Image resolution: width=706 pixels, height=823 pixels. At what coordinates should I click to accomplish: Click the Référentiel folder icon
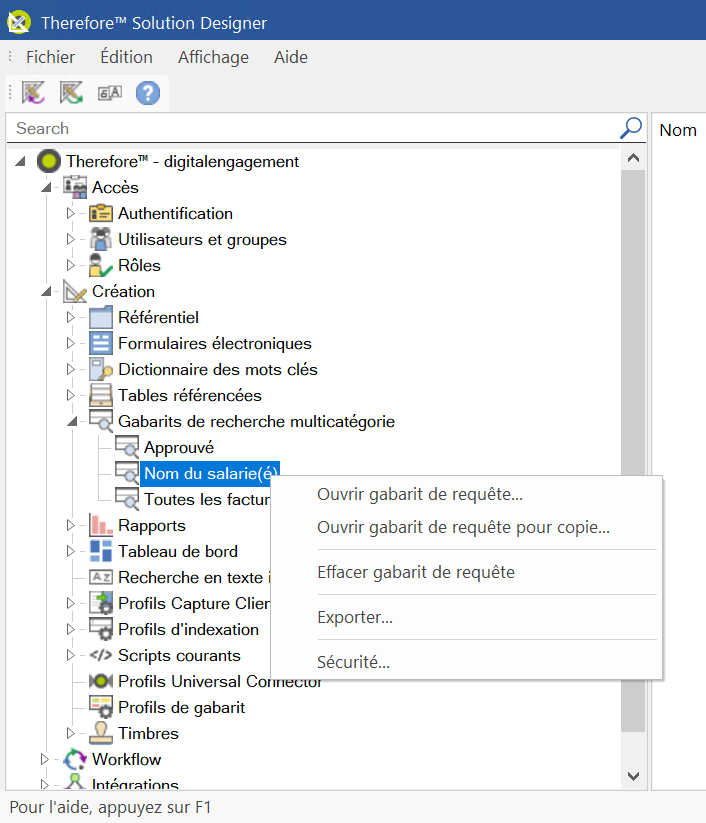101,318
